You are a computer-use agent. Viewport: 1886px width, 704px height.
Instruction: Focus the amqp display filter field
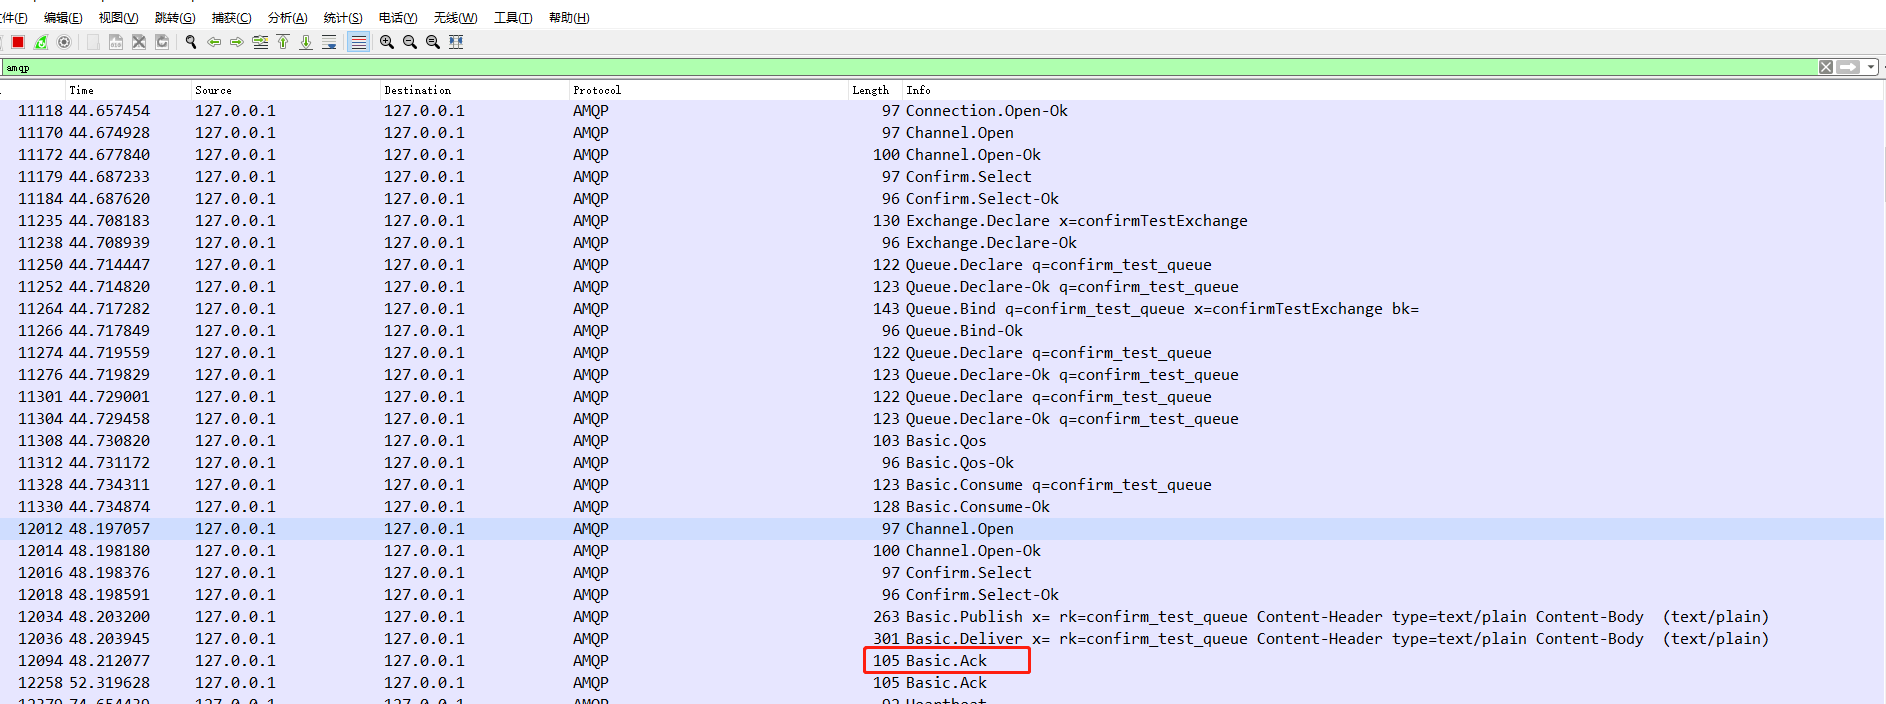pos(910,67)
